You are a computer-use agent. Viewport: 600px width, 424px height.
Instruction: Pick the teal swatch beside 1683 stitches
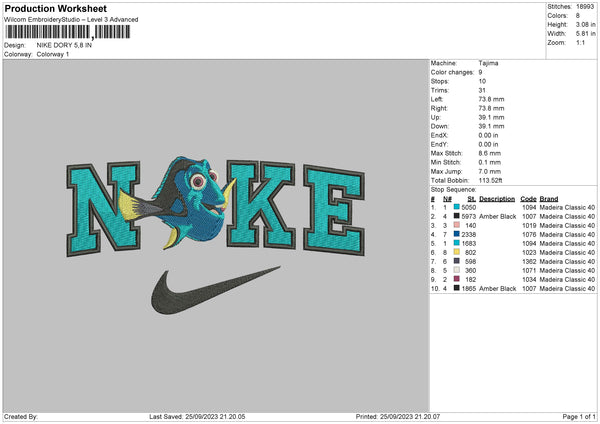(457, 243)
